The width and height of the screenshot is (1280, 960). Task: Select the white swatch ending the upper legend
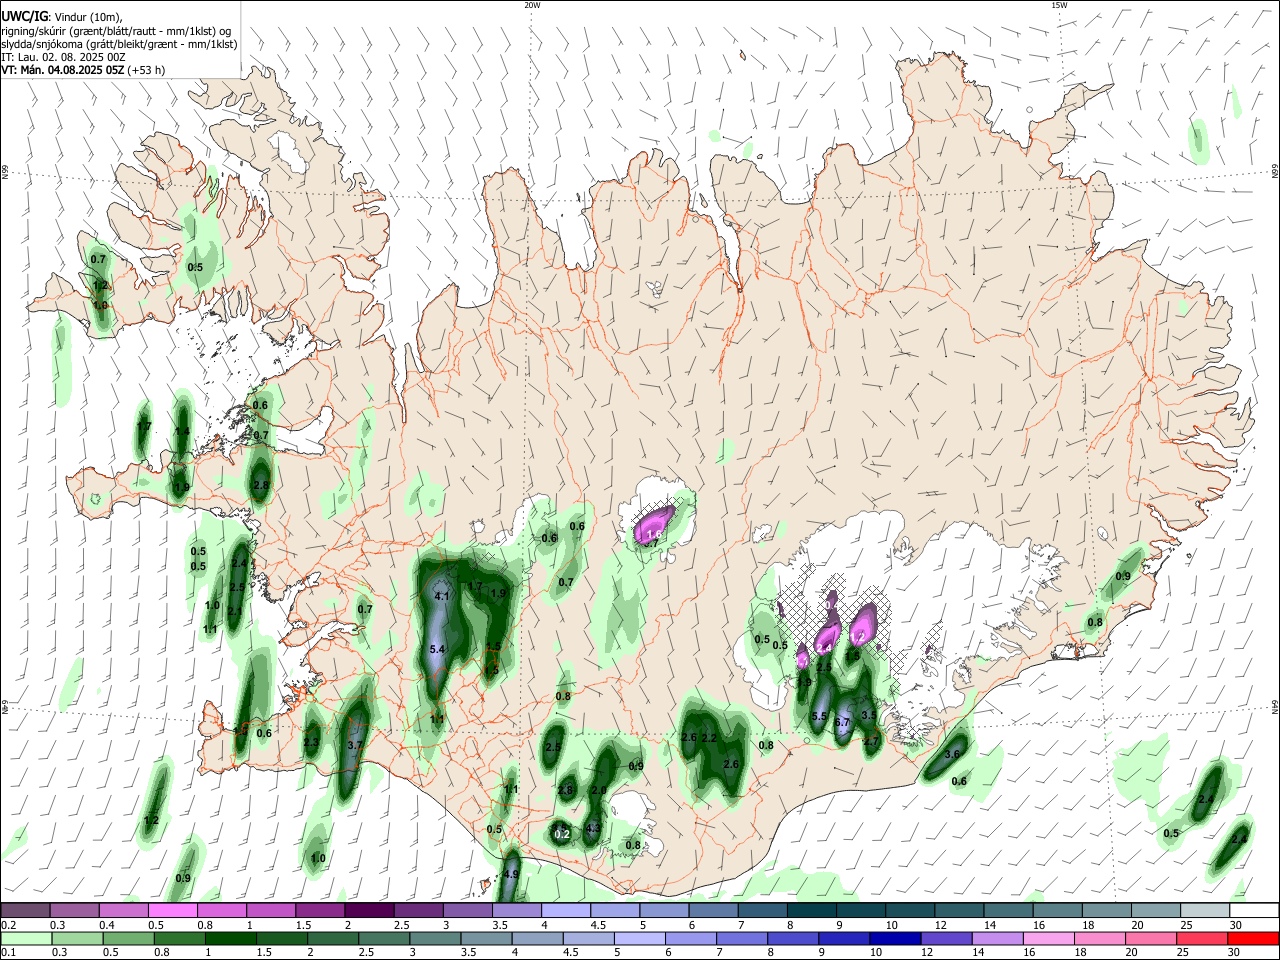tap(1253, 911)
